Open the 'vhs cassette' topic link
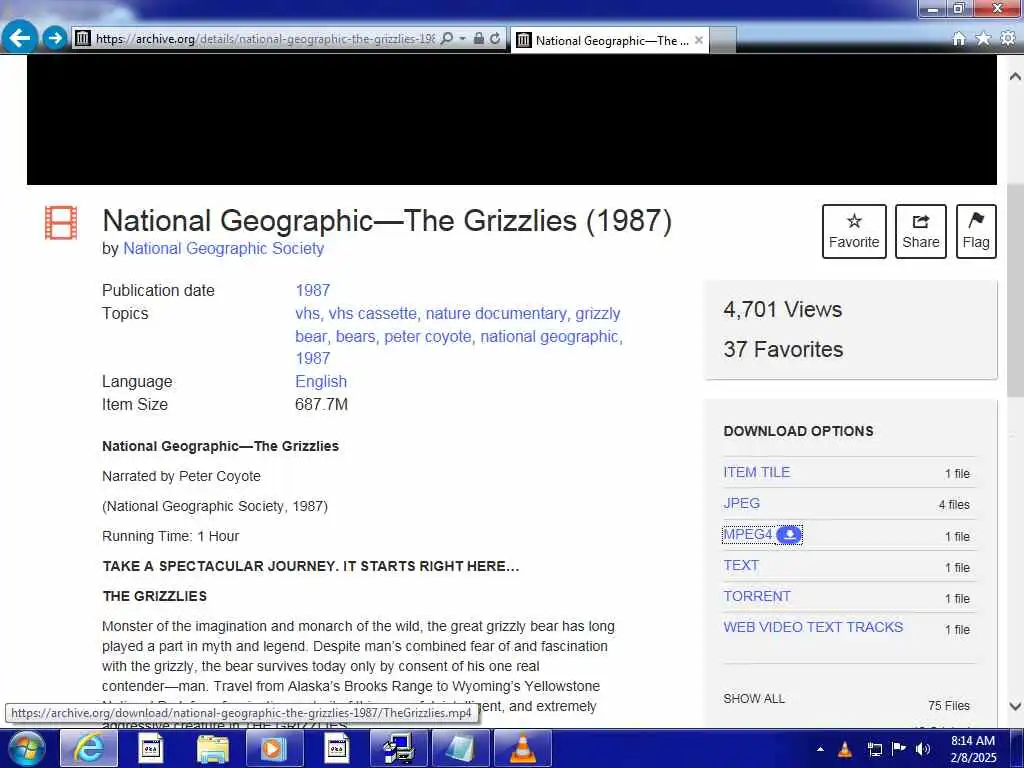 372,314
